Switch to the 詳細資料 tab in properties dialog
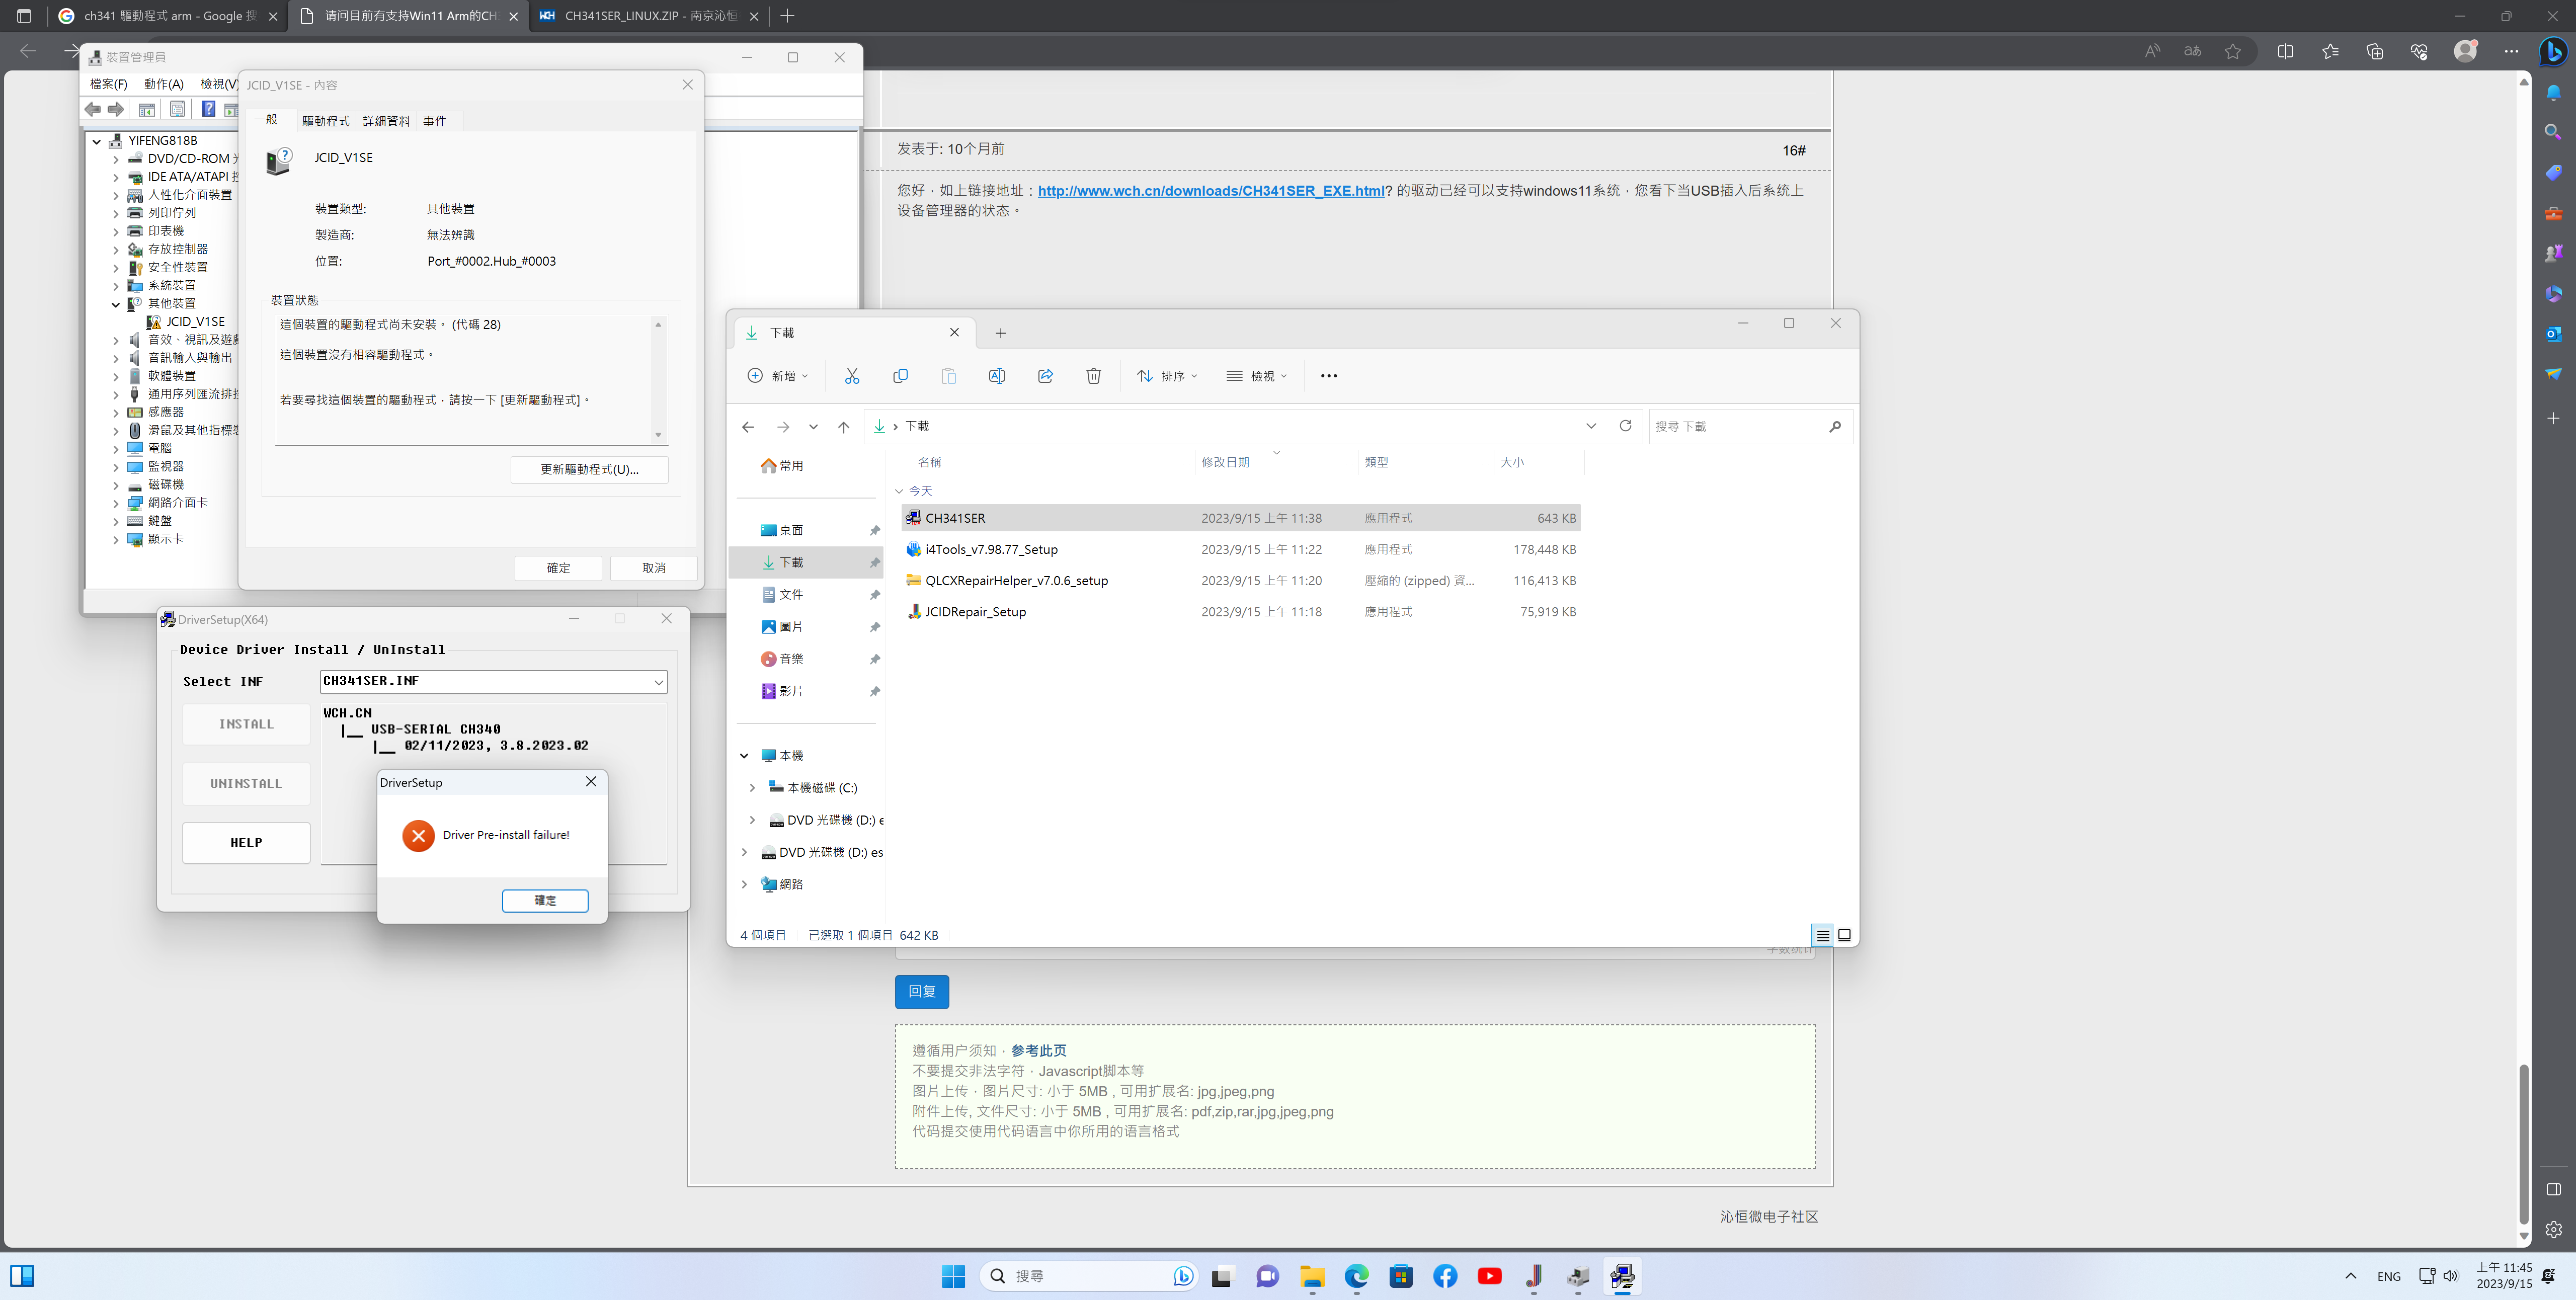 (386, 121)
